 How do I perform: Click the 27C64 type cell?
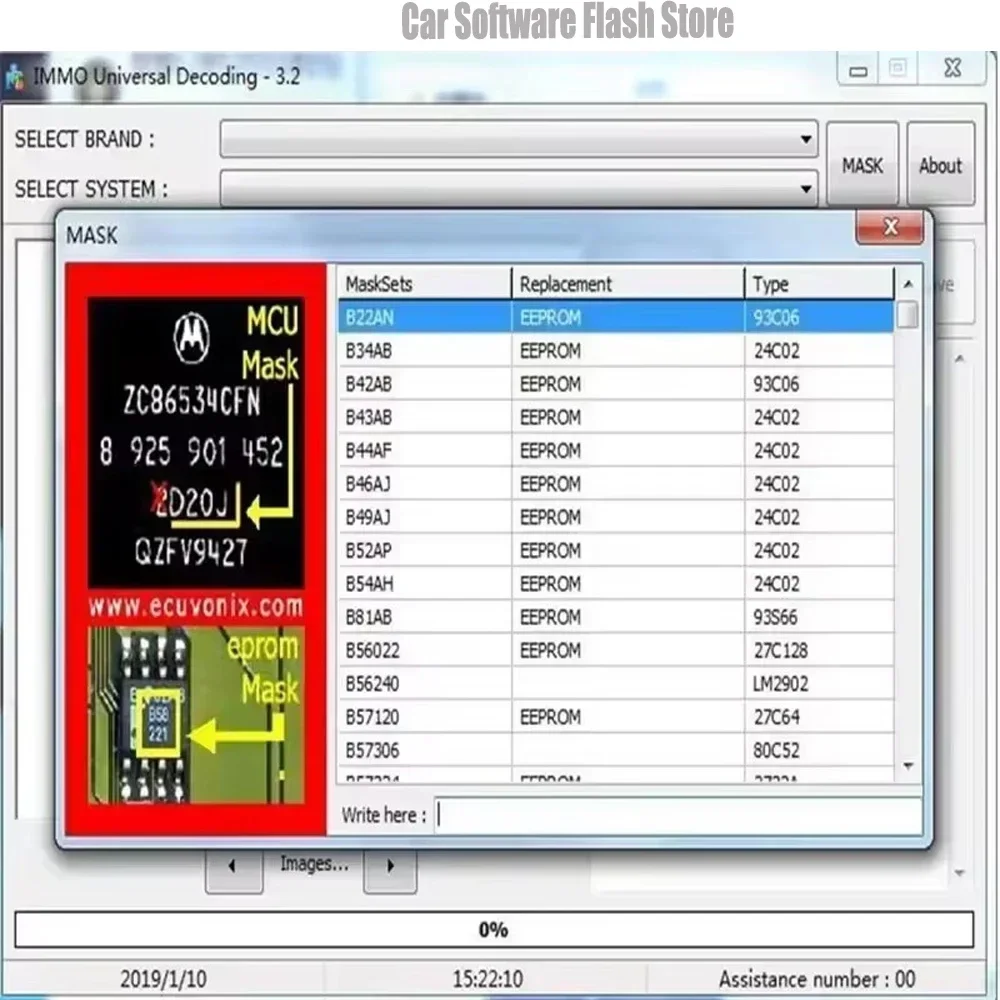(x=820, y=716)
